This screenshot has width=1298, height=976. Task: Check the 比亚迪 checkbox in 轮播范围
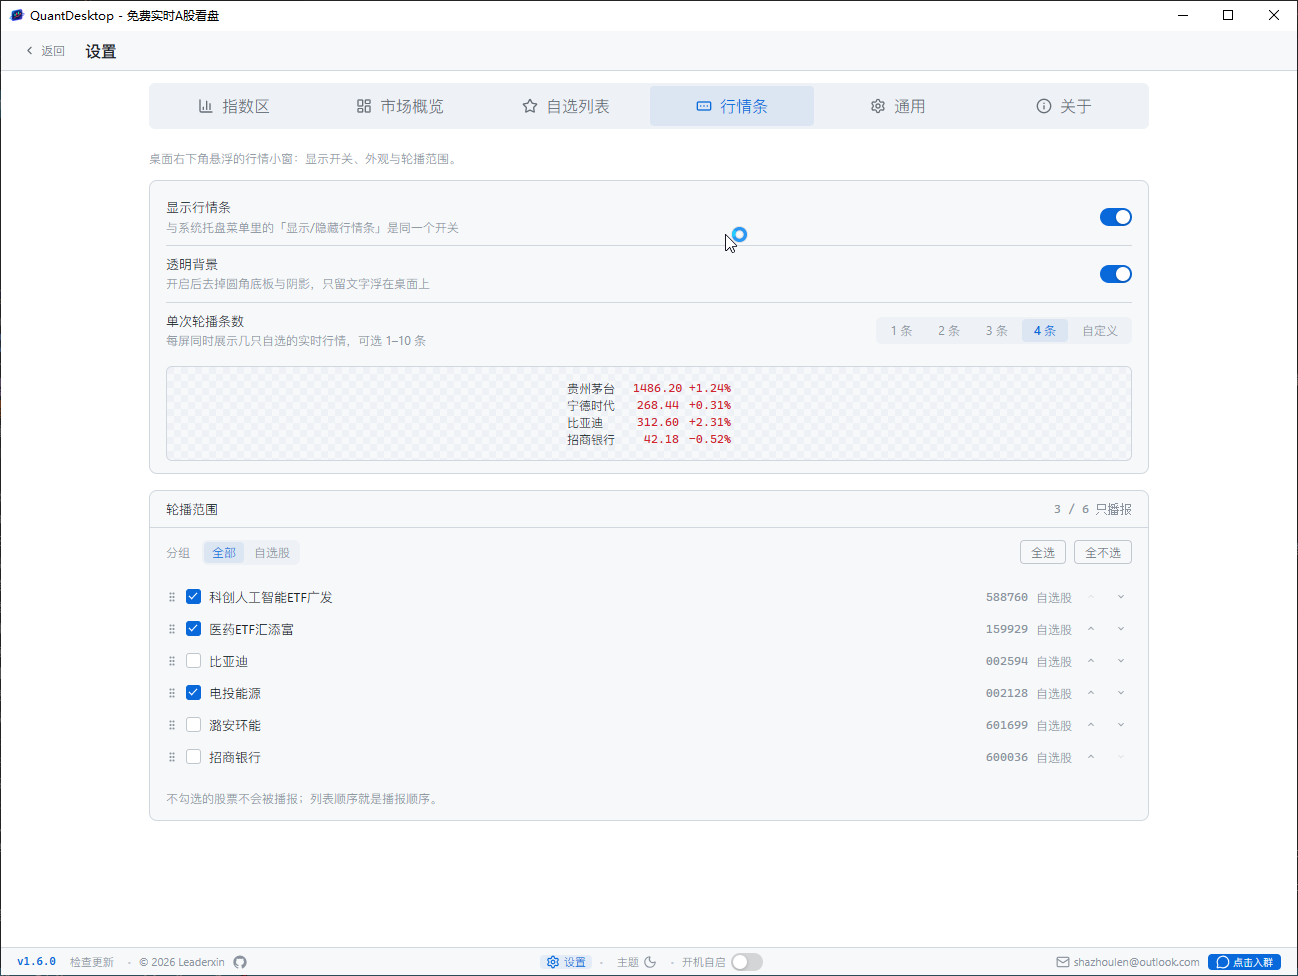pos(194,661)
